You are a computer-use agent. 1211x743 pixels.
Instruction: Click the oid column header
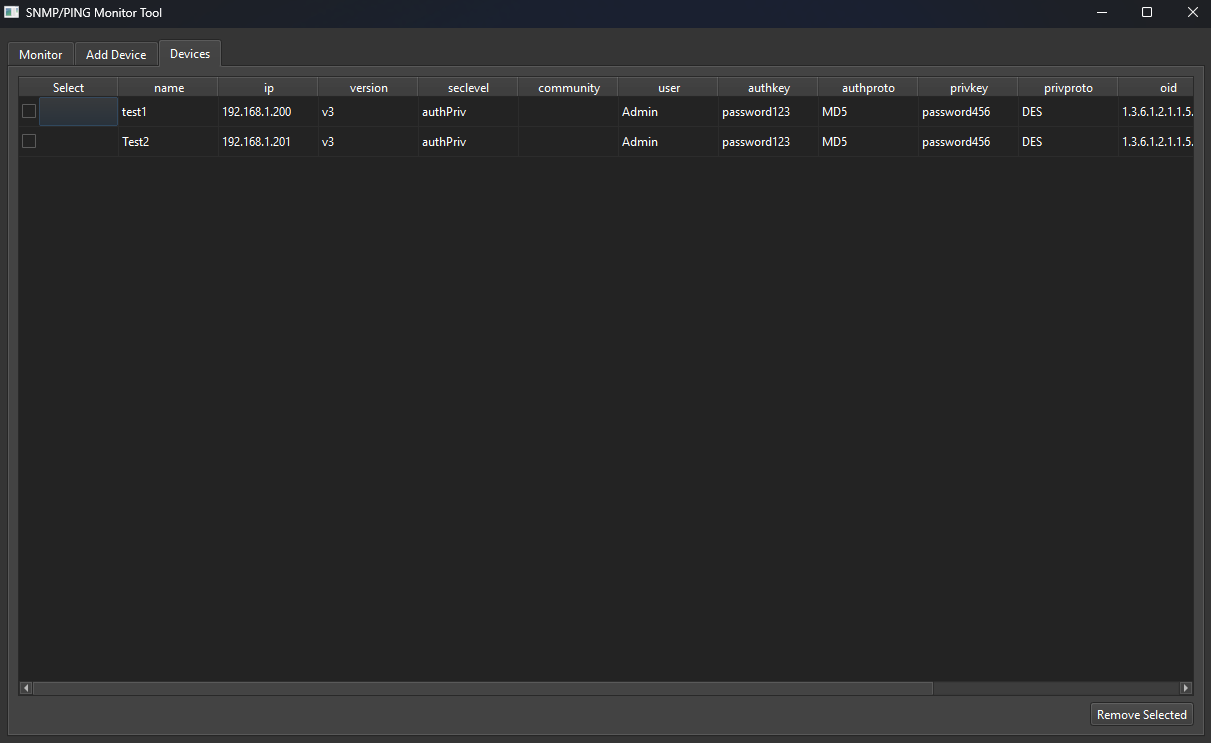point(1168,87)
